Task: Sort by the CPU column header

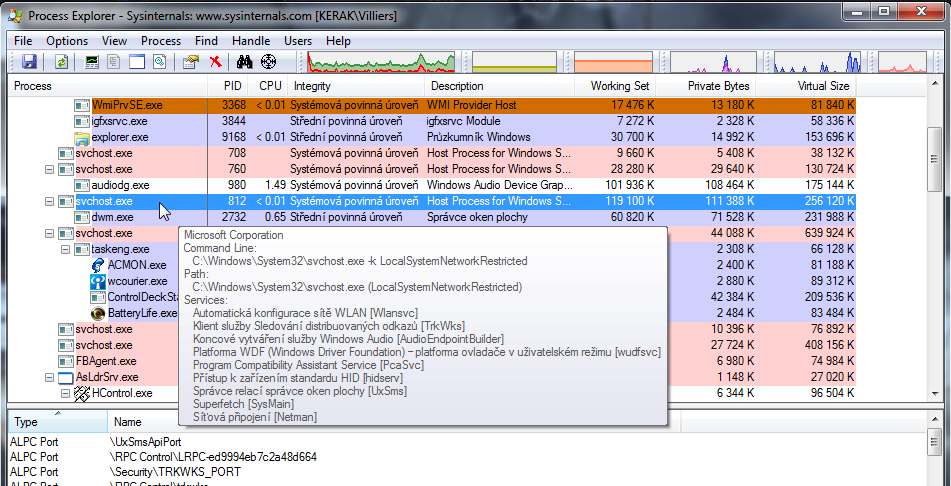Action: (x=268, y=86)
